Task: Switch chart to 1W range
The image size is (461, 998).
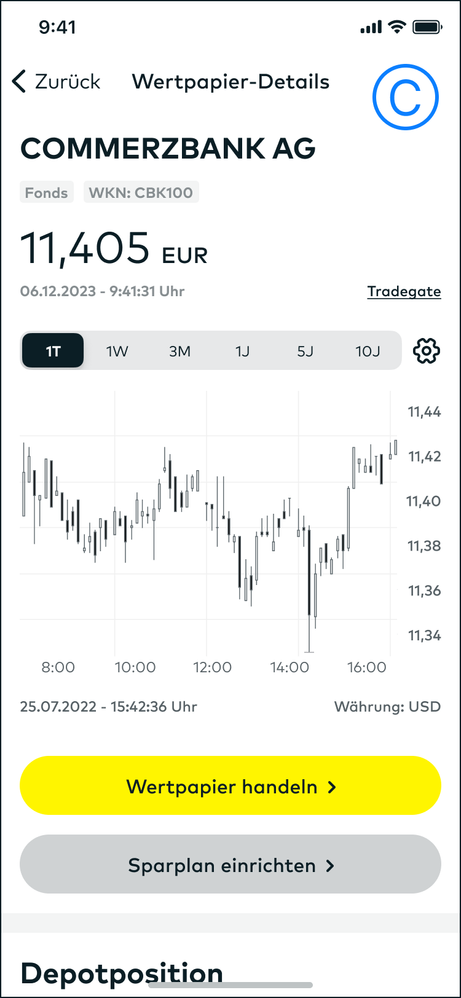Action: tap(117, 351)
